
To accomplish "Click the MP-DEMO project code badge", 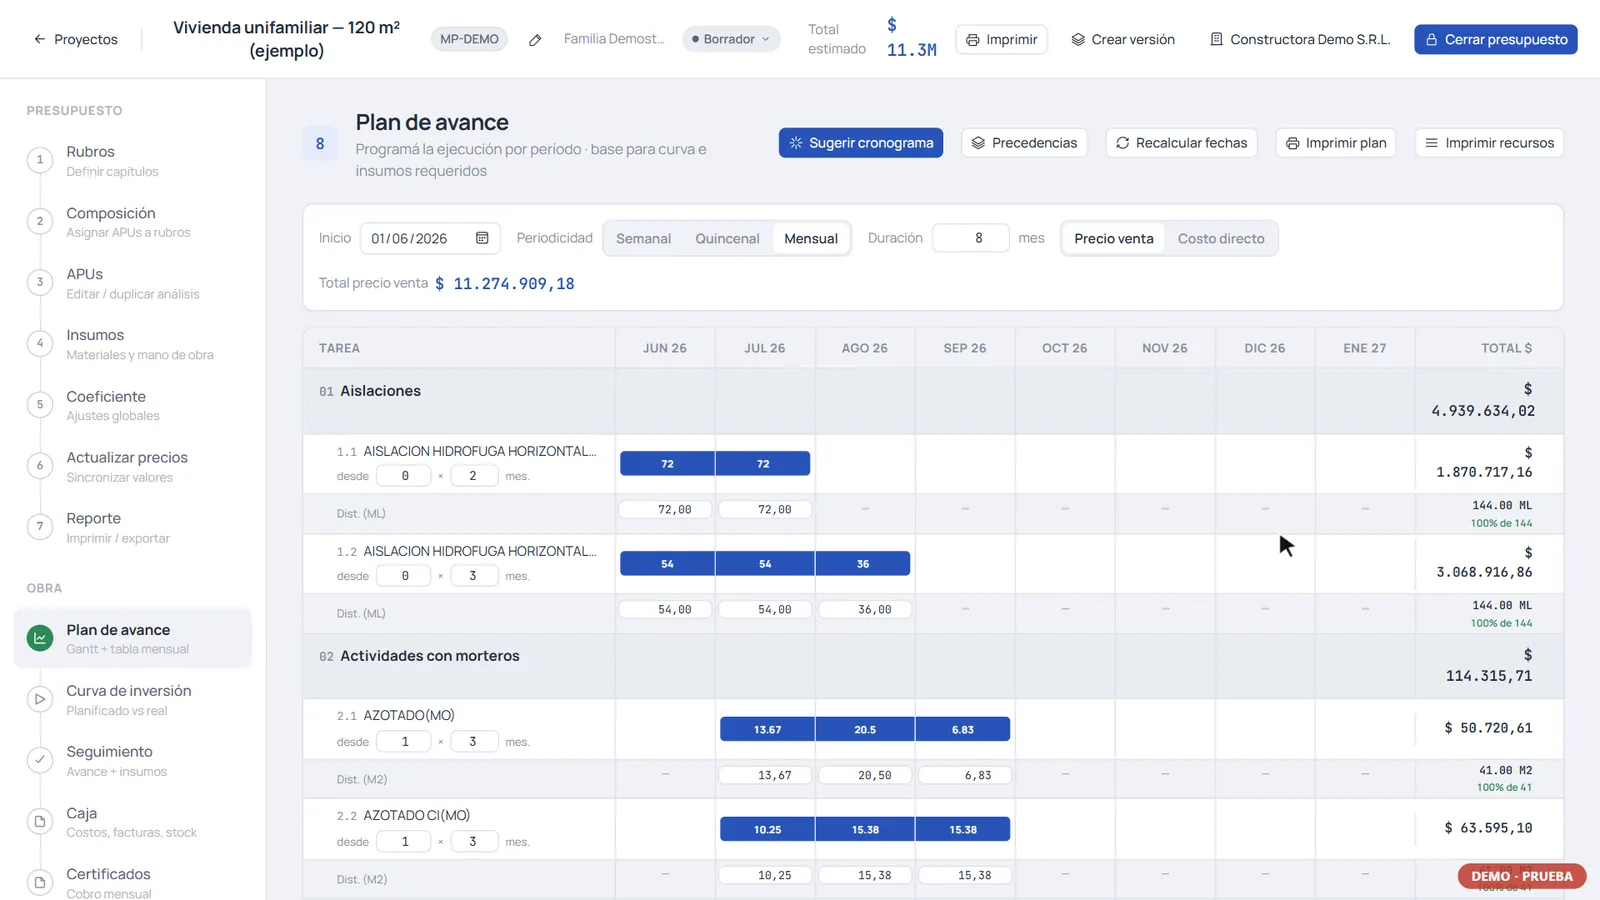I will pyautogui.click(x=469, y=39).
